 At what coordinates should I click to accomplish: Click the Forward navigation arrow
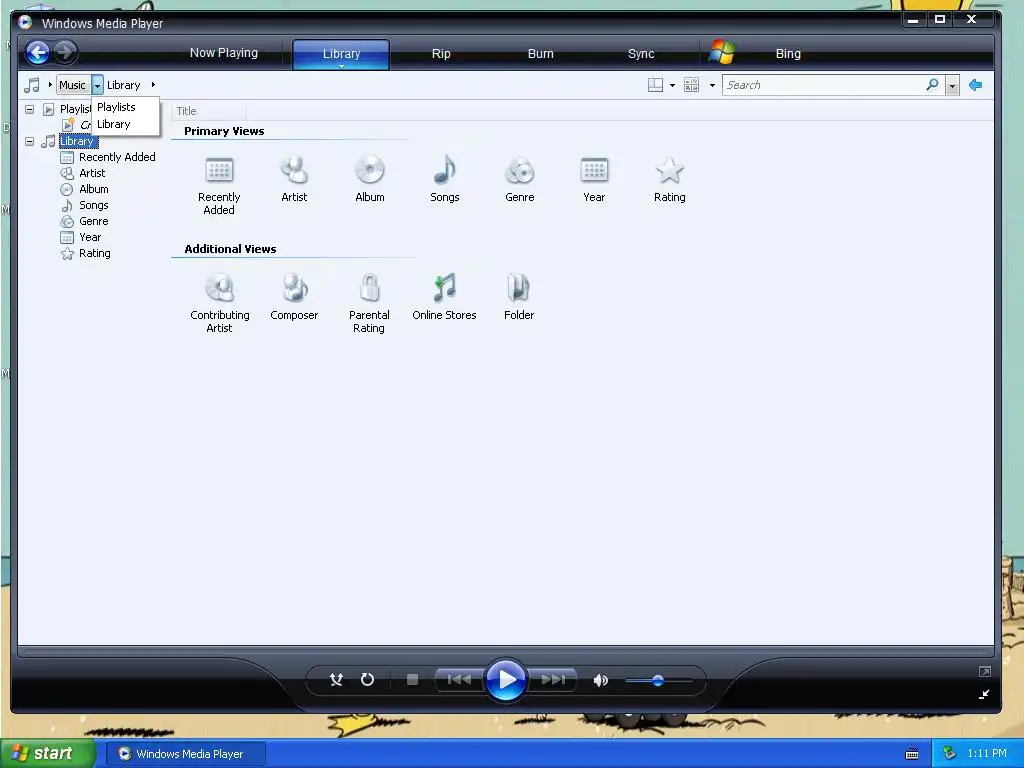[65, 52]
